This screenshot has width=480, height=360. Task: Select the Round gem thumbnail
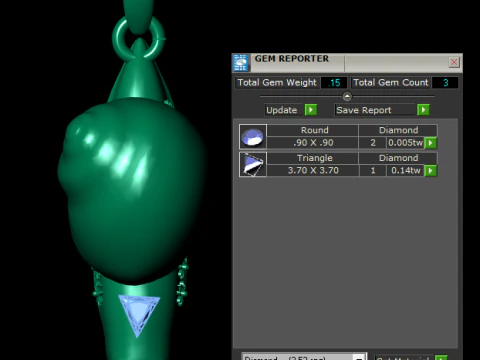click(253, 137)
